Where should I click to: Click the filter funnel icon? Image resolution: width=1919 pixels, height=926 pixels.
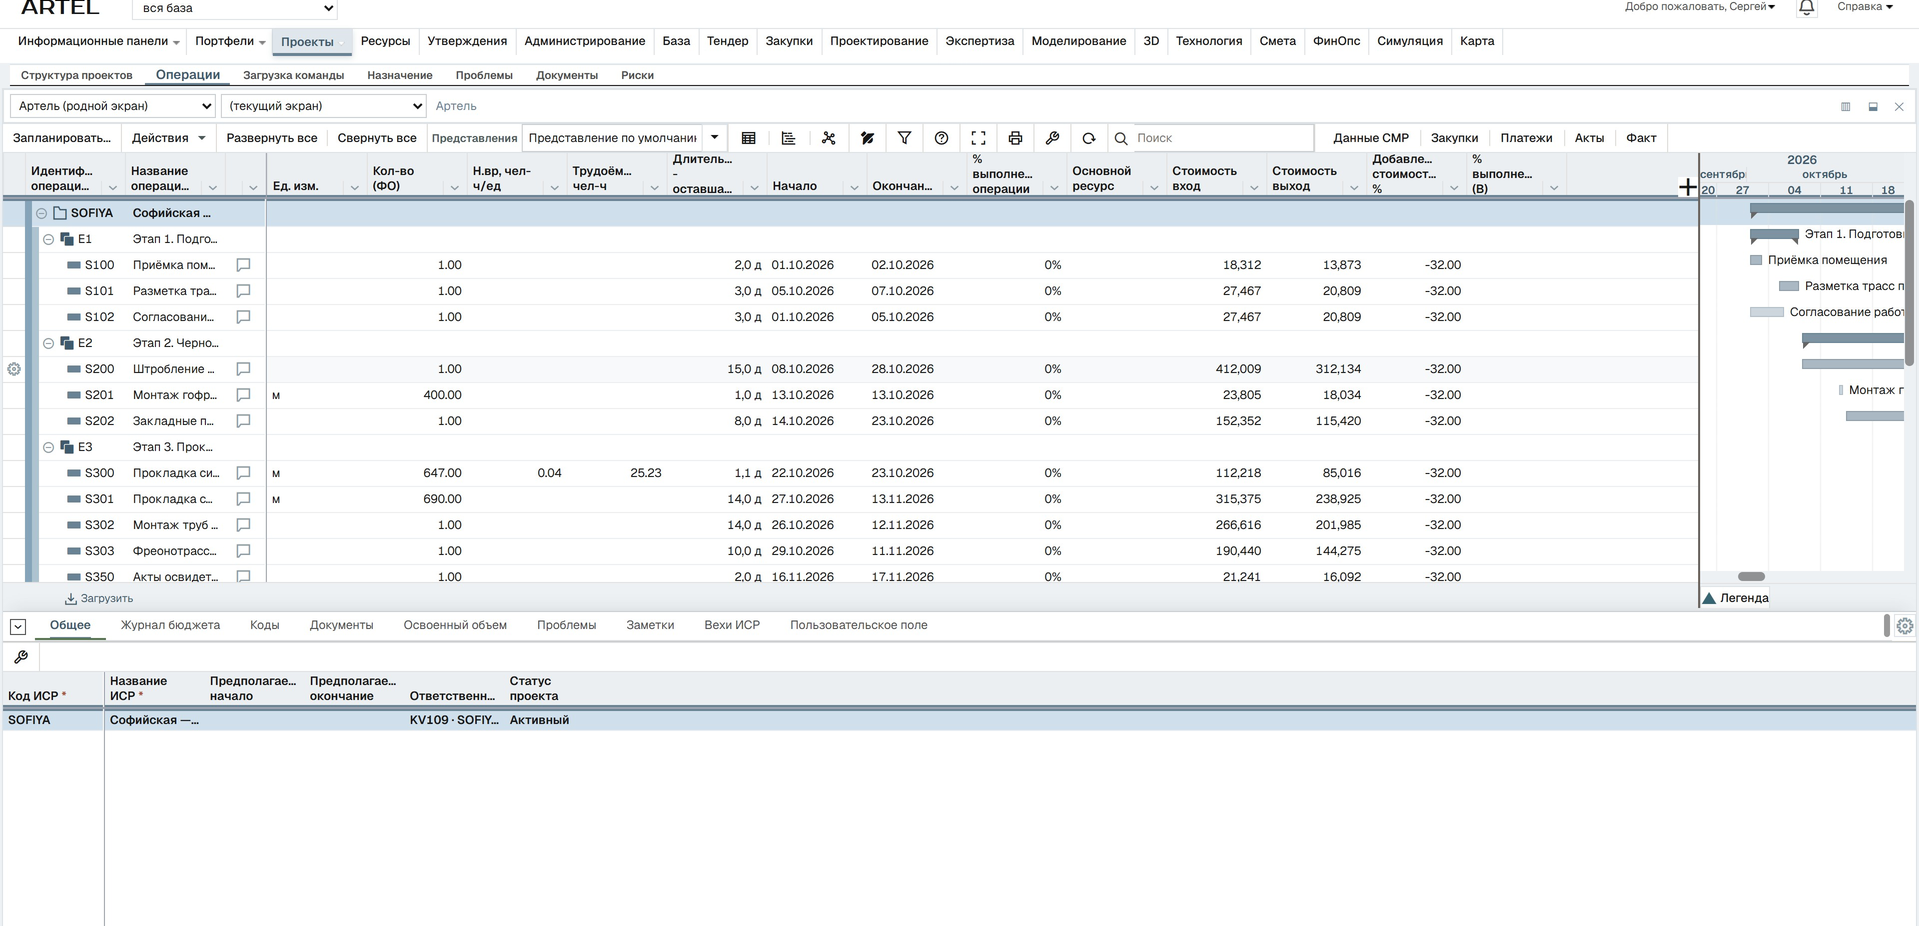[x=904, y=138]
